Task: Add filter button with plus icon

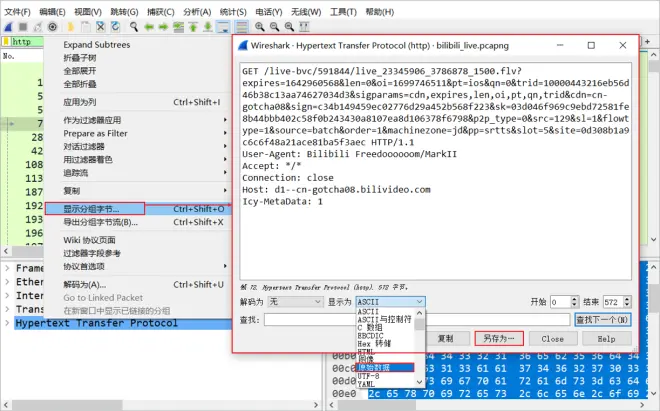Action: (x=647, y=42)
